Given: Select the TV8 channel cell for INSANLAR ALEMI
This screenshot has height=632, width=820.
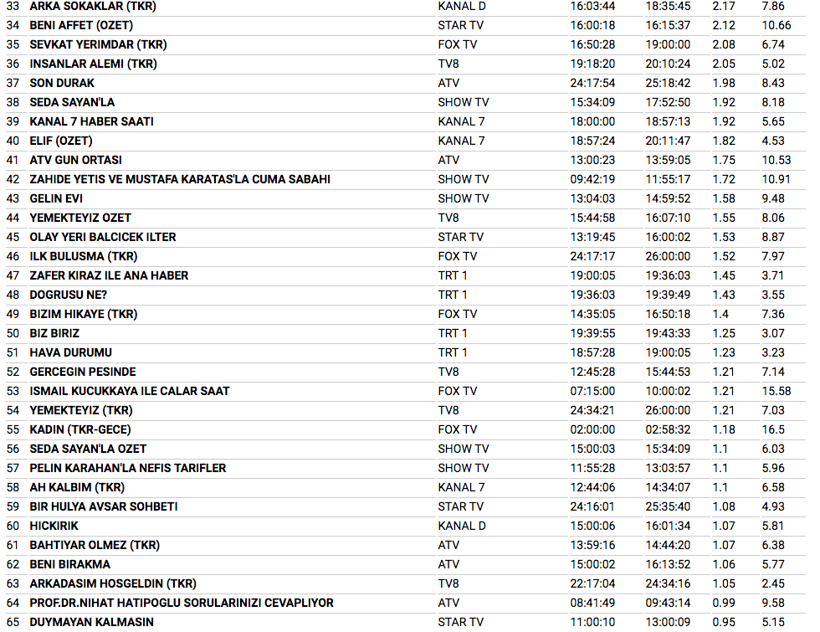Looking at the screenshot, I should 449,64.
